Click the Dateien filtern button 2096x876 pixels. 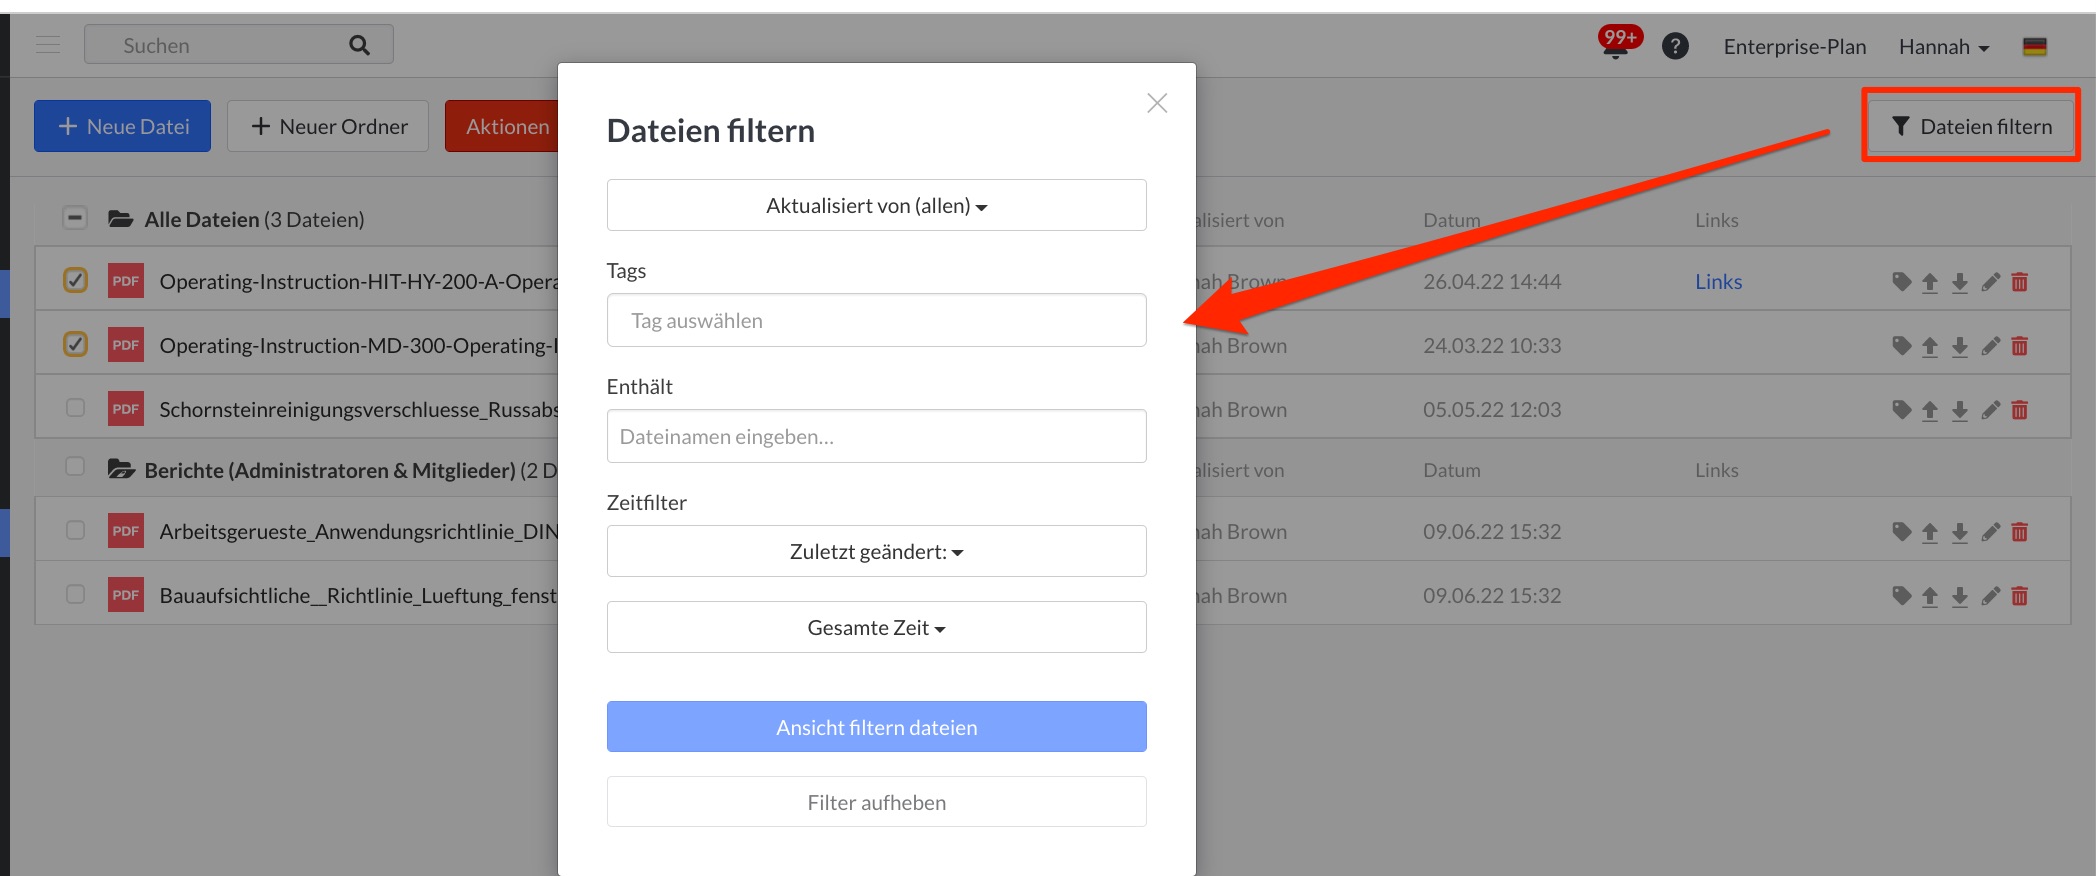1971,126
